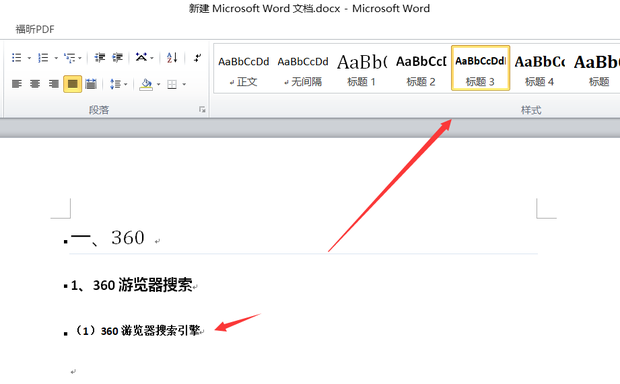Align text right
This screenshot has height=384, width=620.
pos(54,84)
